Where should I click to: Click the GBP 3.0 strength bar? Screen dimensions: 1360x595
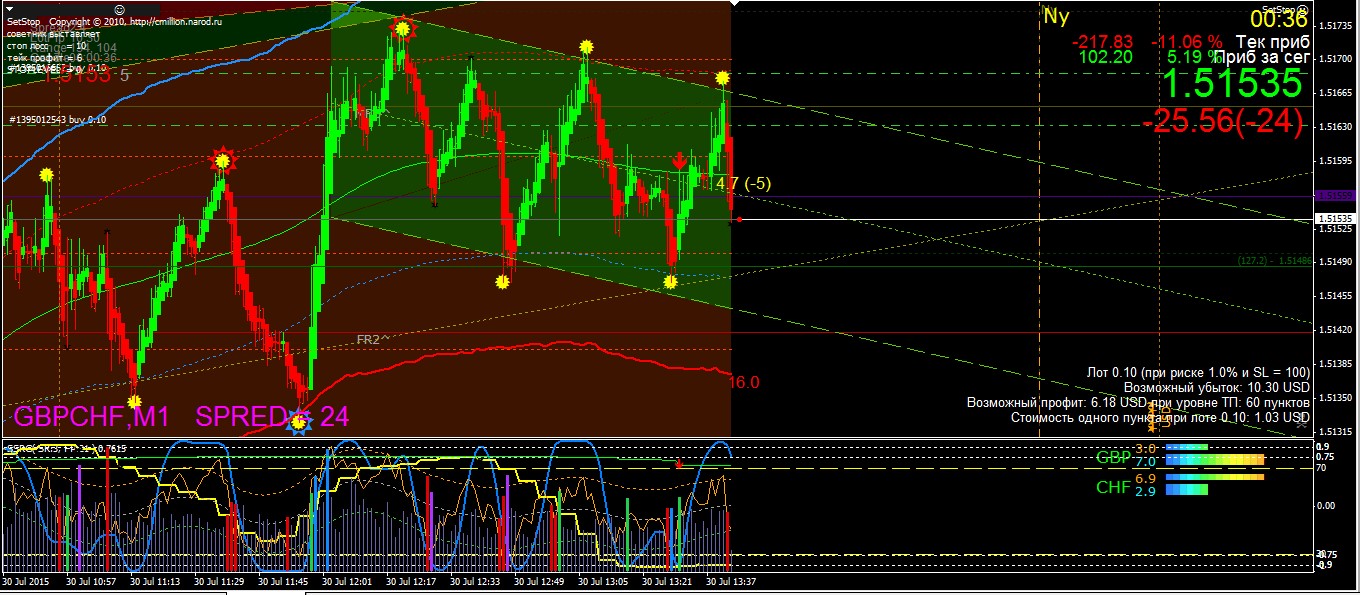coord(1187,448)
